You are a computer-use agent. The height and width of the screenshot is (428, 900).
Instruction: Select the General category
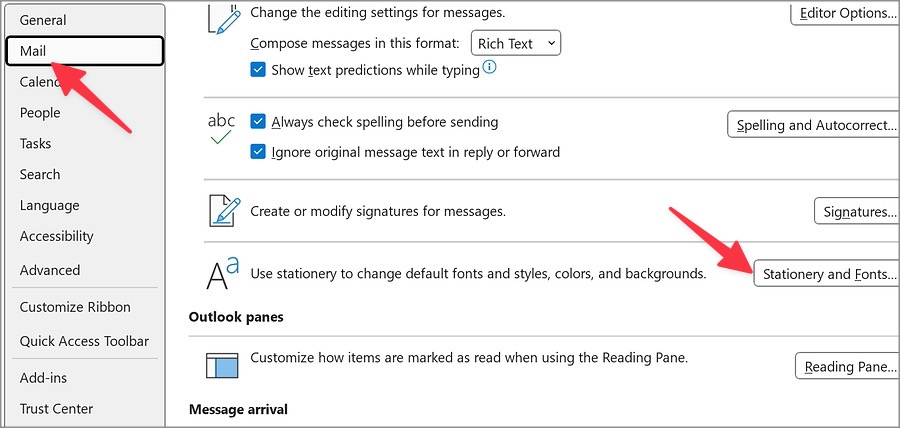coord(43,20)
